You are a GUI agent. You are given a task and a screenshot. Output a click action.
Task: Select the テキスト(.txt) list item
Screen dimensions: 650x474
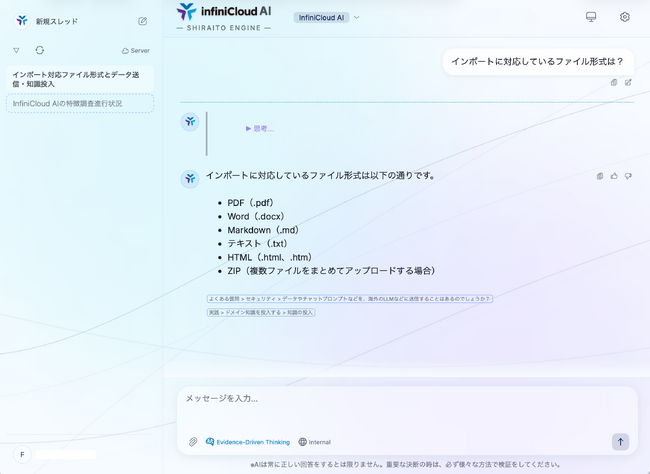click(257, 243)
